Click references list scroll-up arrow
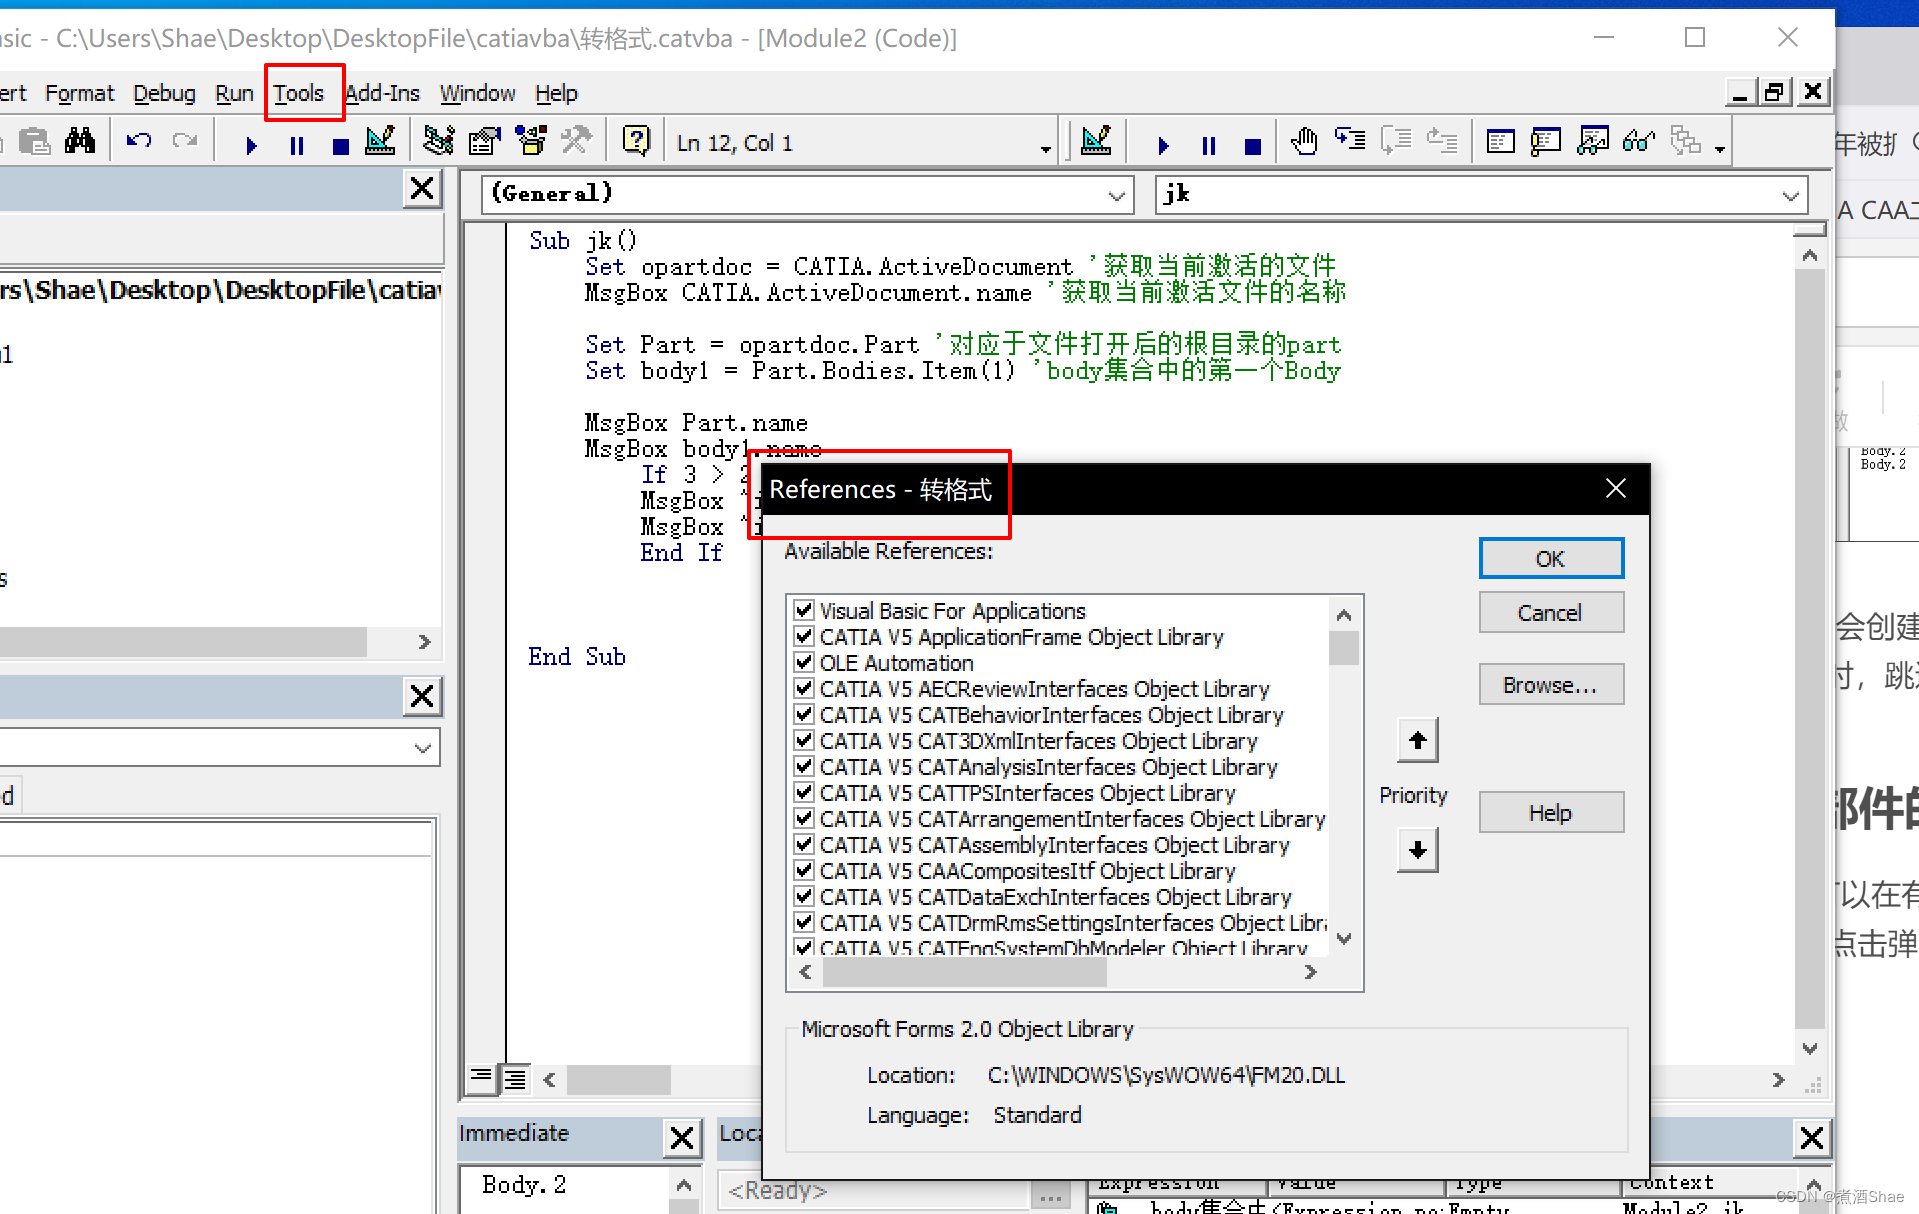This screenshot has width=1919, height=1214. pyautogui.click(x=1344, y=614)
